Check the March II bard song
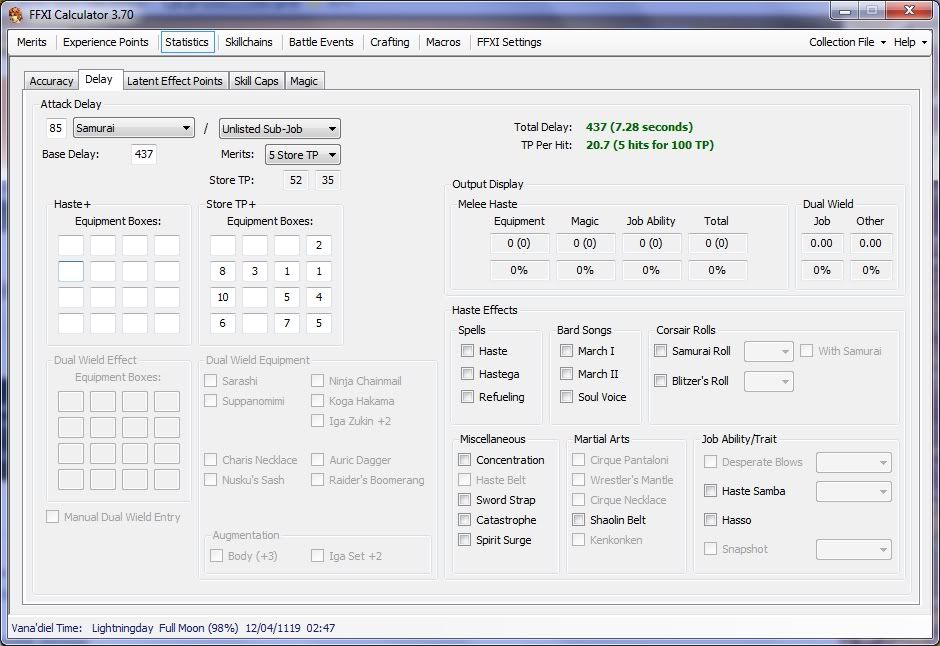Screen dimensions: 940x646 click(x=567, y=374)
